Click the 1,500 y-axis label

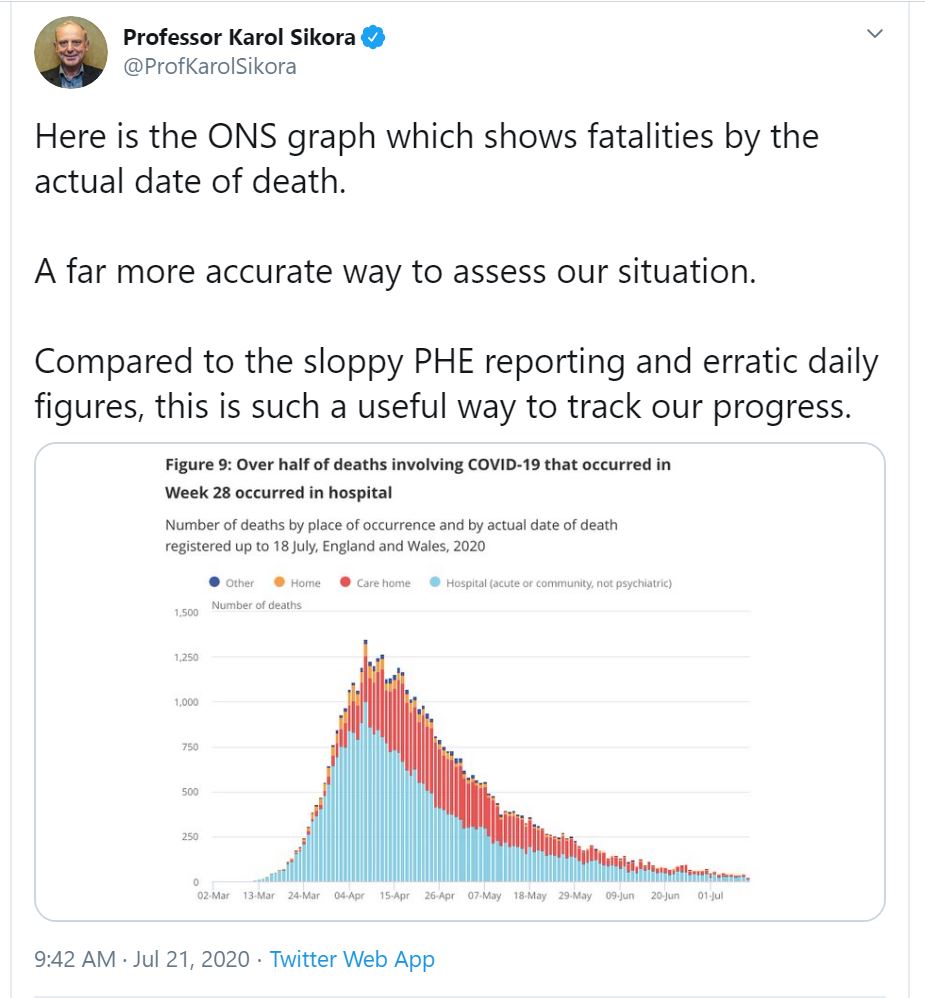(x=186, y=612)
